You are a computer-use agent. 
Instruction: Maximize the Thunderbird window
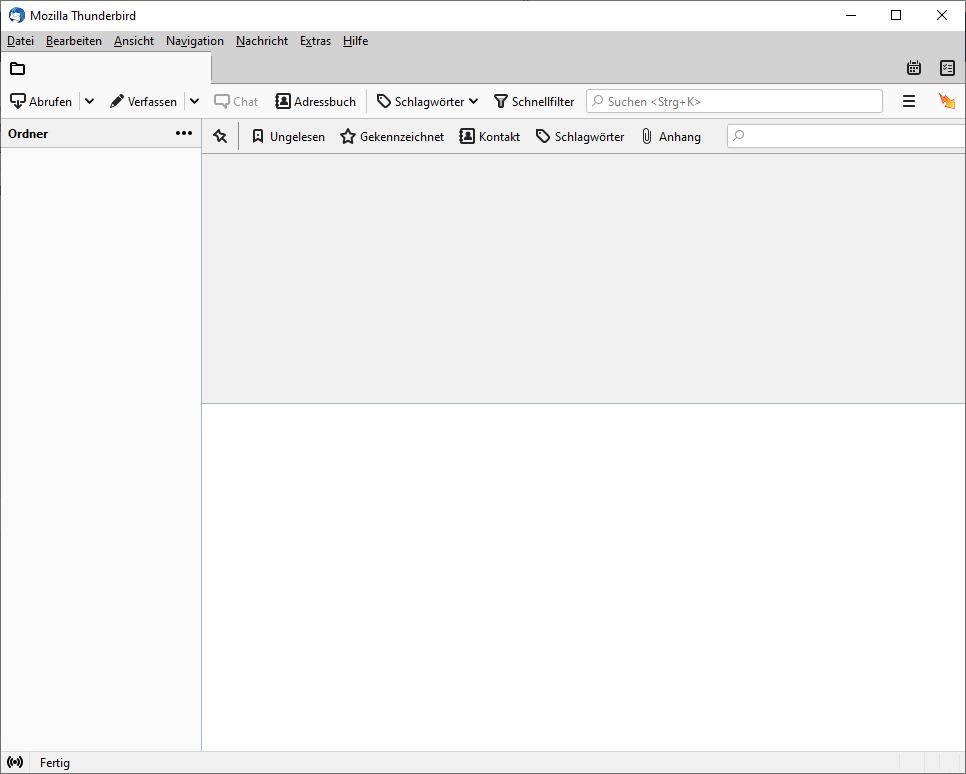point(896,15)
